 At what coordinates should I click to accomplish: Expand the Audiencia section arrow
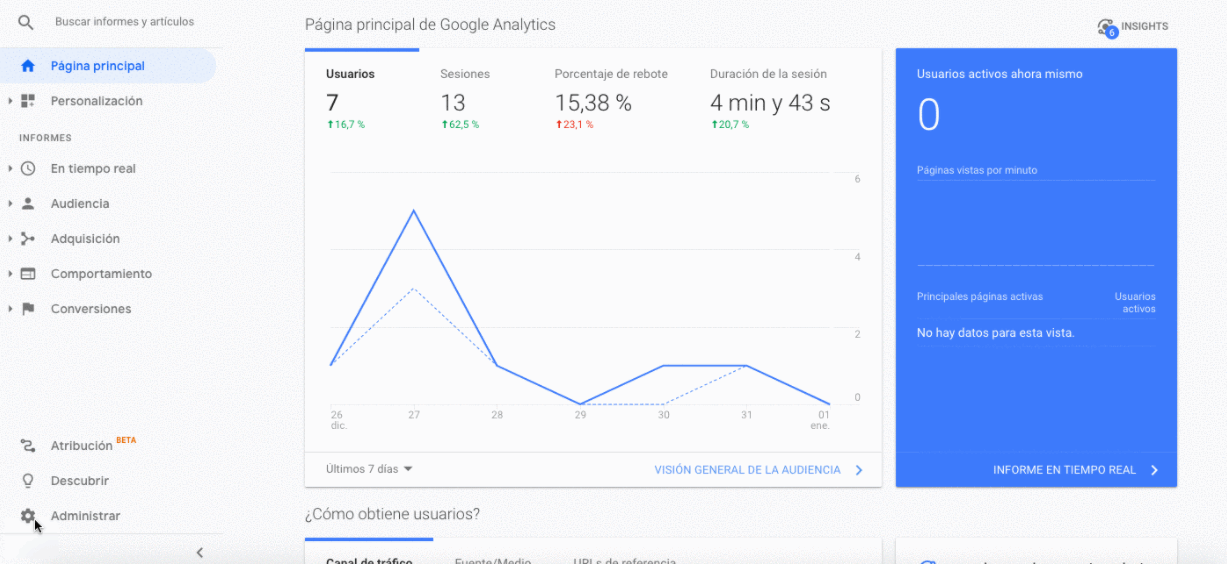(10, 204)
